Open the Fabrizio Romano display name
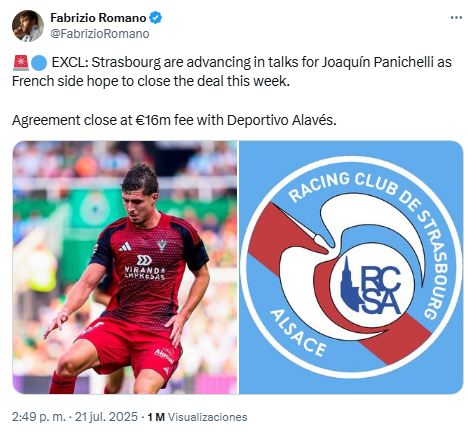 click(x=98, y=18)
